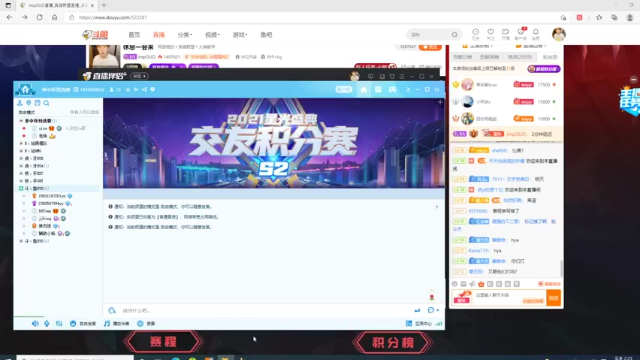Click the plus icon on the banner corner
This screenshot has width=640, height=360.
tap(440, 102)
